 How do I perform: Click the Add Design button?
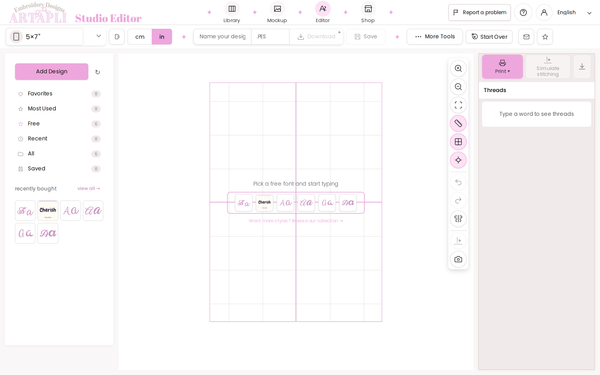pyautogui.click(x=52, y=72)
